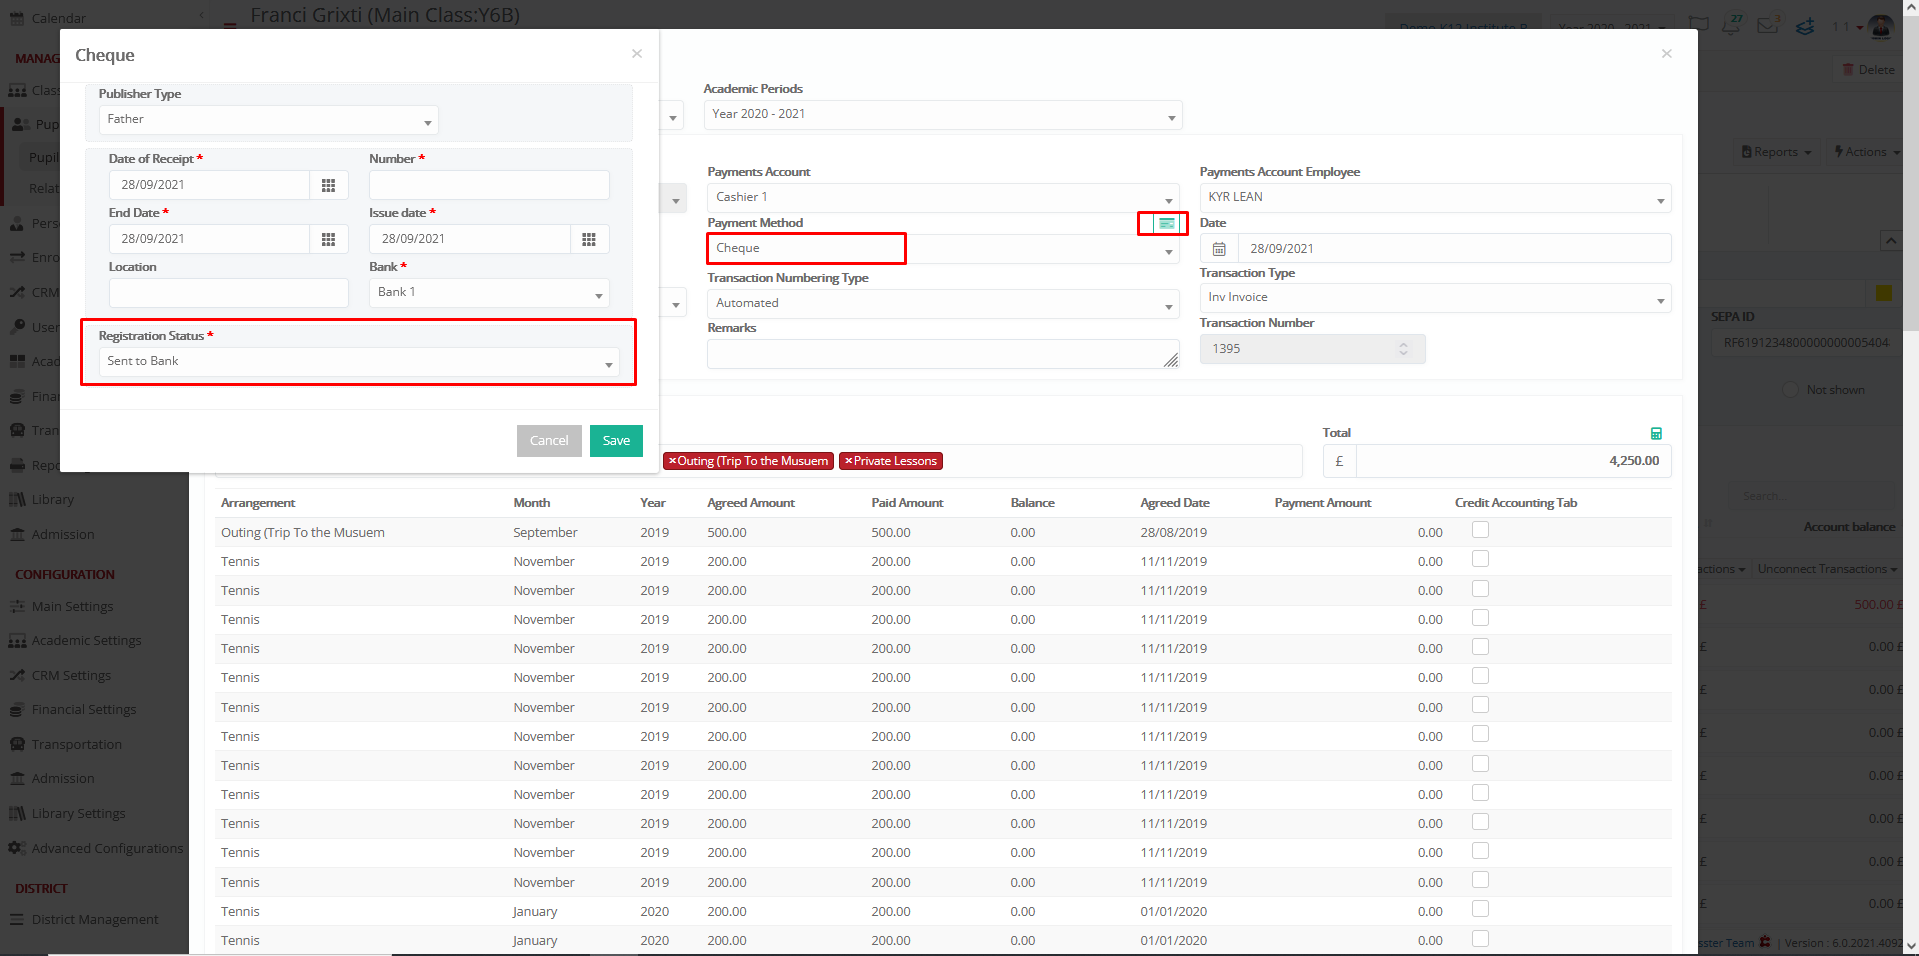
Task: Click the Library Settings books icon
Action: tap(17, 813)
